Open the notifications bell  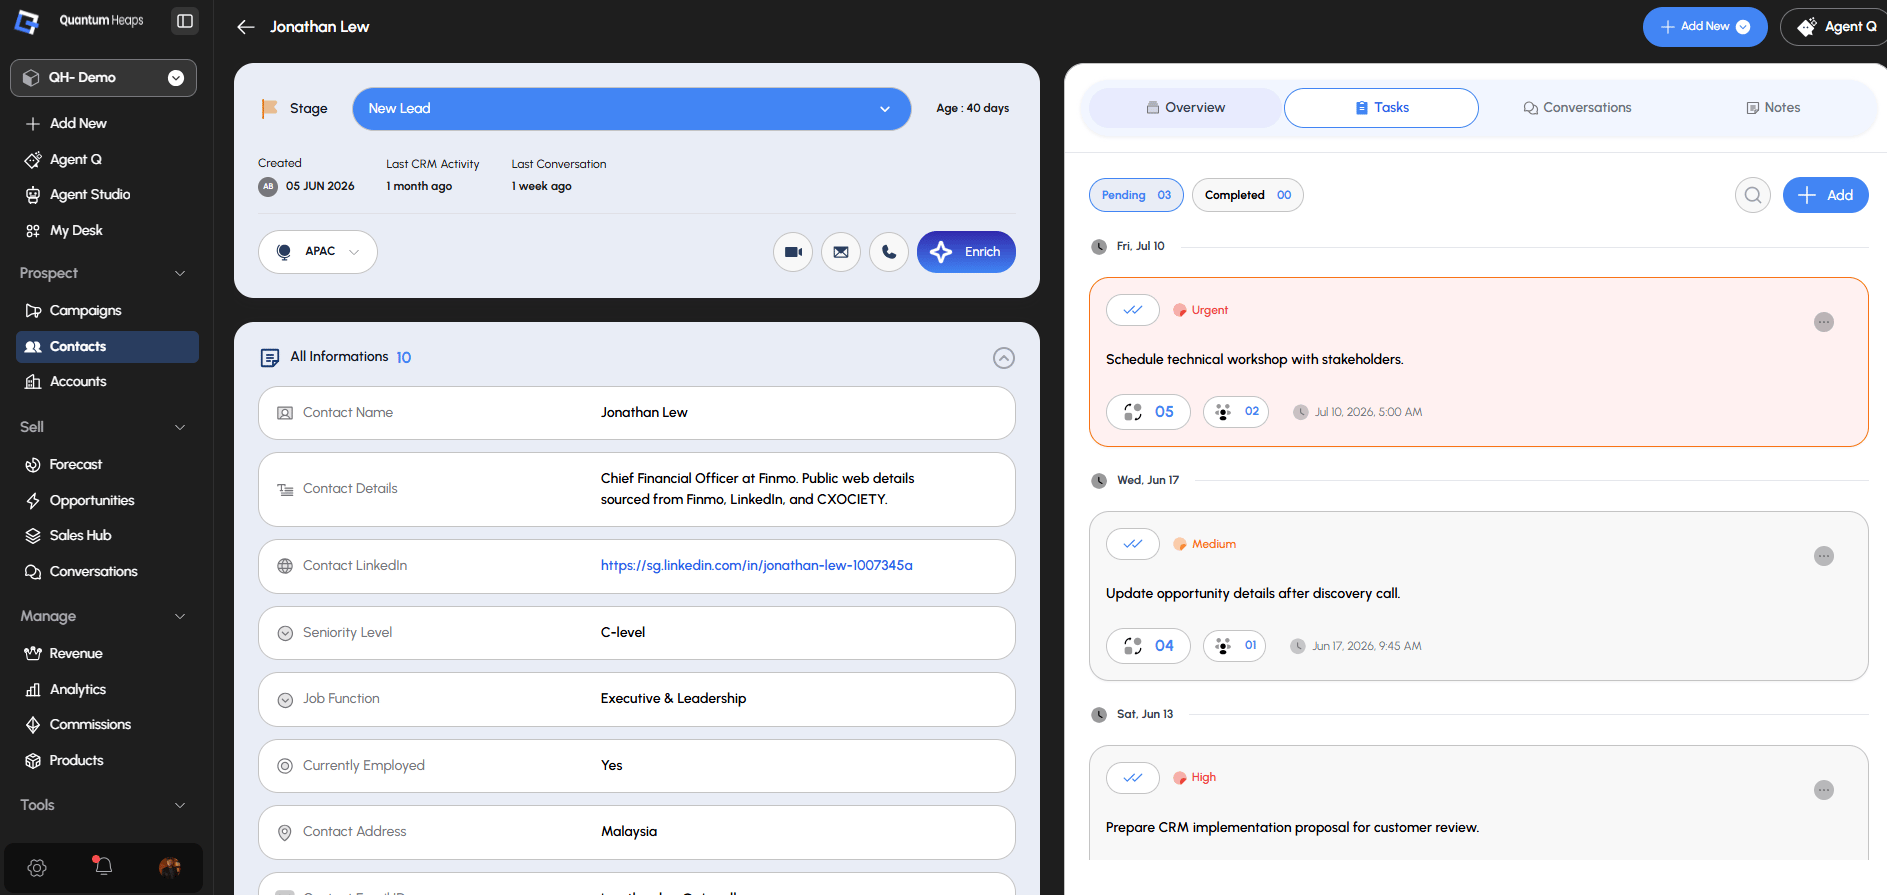pyautogui.click(x=103, y=866)
